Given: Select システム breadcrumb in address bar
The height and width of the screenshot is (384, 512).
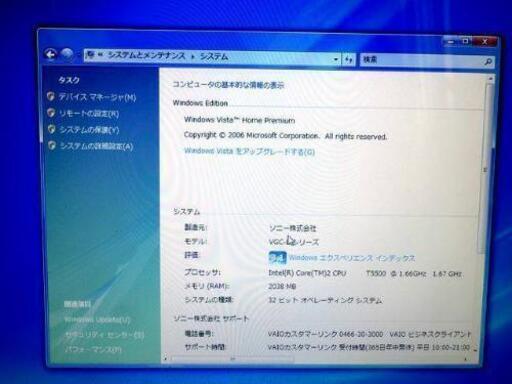Looking at the screenshot, I should coord(214,57).
